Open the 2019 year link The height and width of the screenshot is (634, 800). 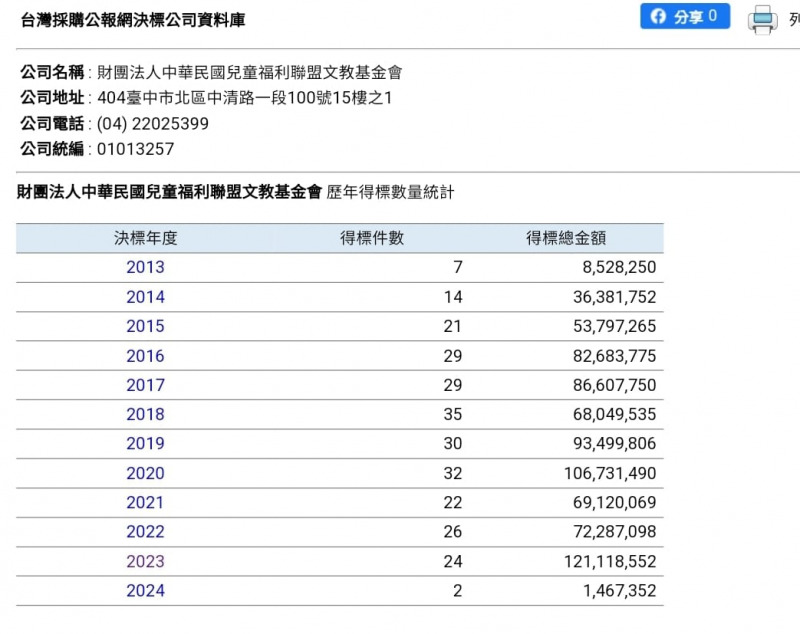pyautogui.click(x=145, y=443)
